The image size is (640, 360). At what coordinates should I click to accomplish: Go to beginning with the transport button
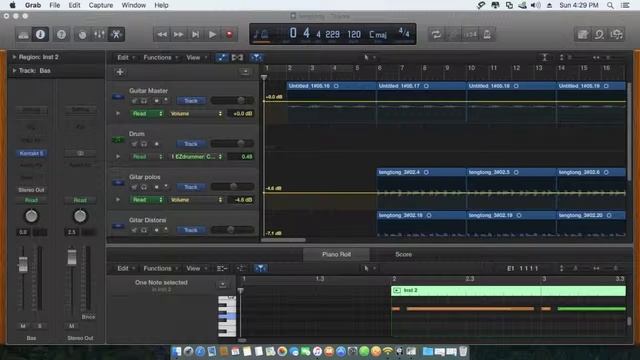(x=196, y=35)
